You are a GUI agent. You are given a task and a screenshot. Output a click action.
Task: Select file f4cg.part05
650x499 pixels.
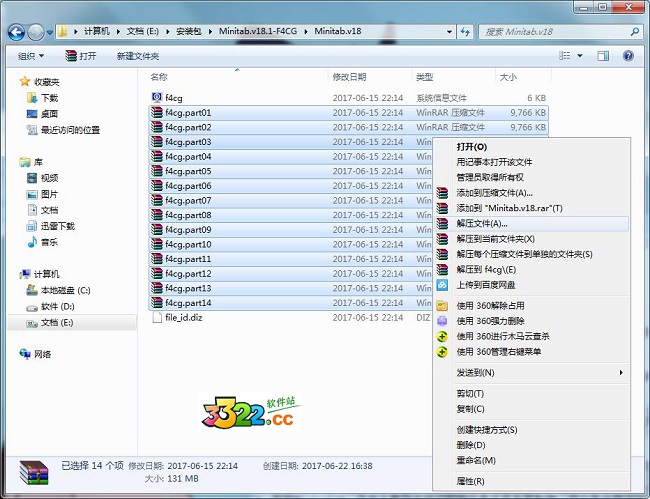point(188,171)
